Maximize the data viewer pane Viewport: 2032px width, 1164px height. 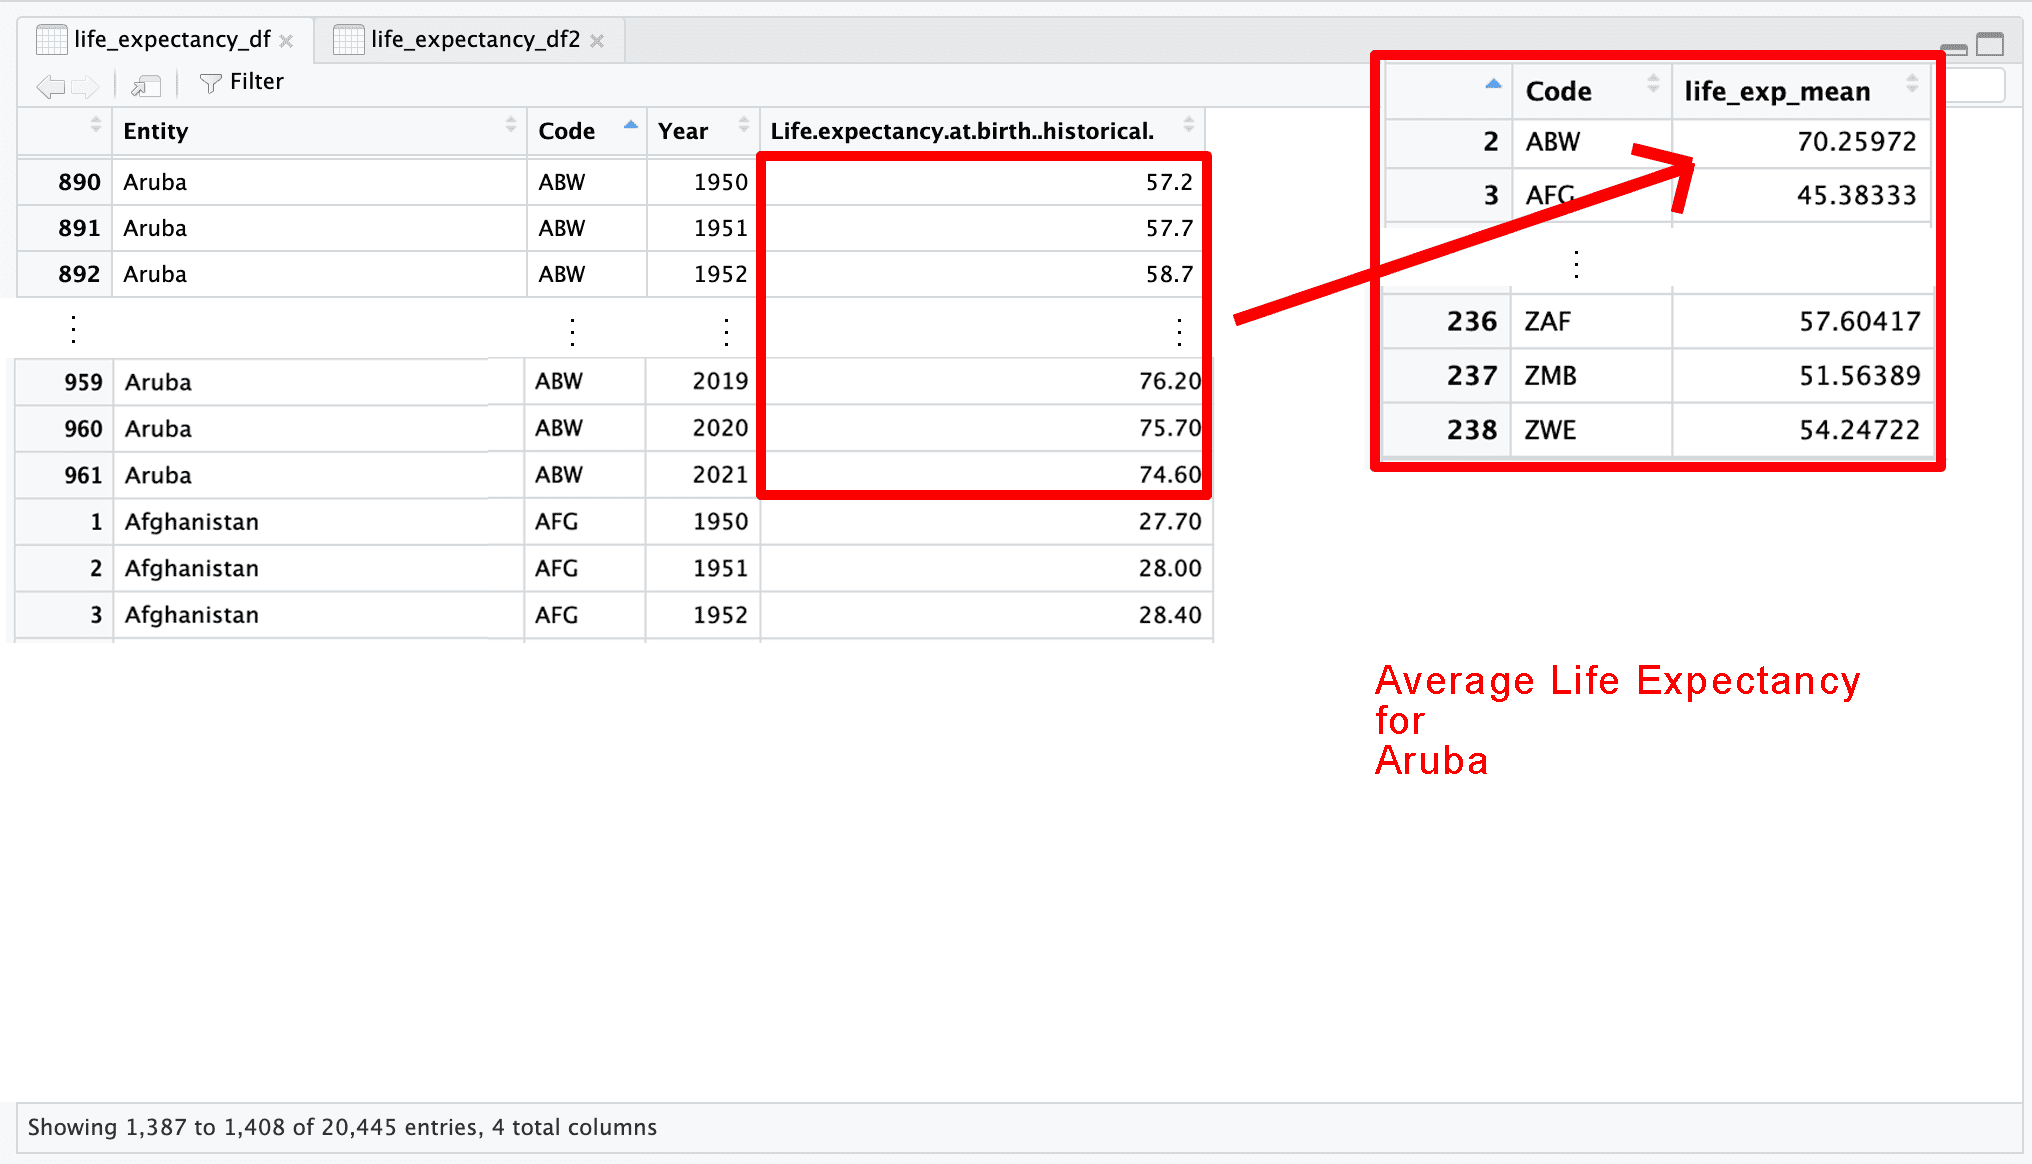(1990, 45)
